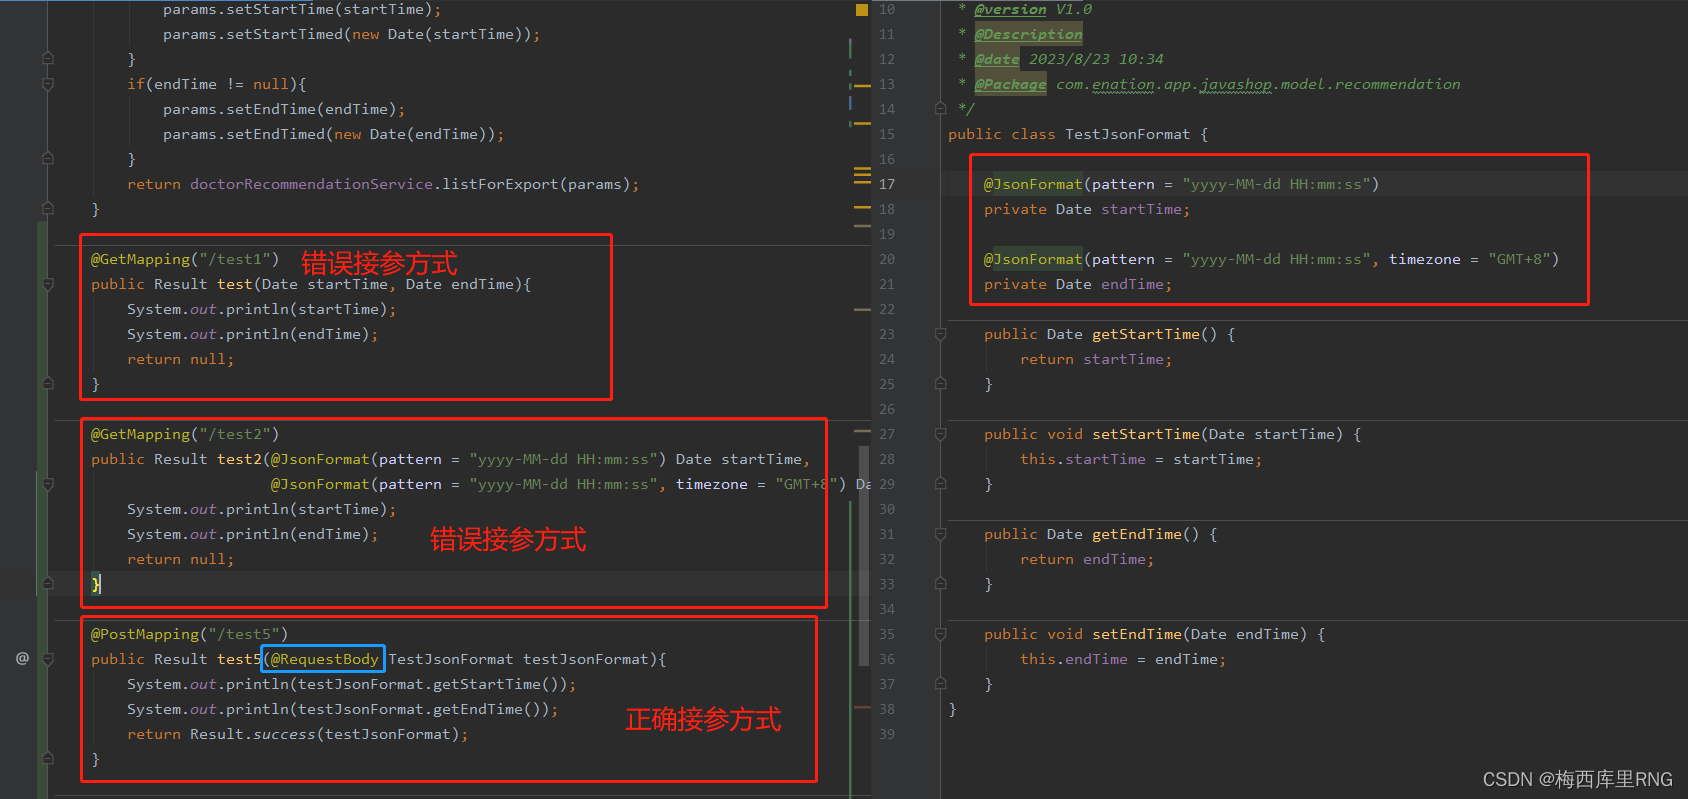Click listForExport(params) method call
This screenshot has height=799, width=1688.
pyautogui.click(x=536, y=184)
